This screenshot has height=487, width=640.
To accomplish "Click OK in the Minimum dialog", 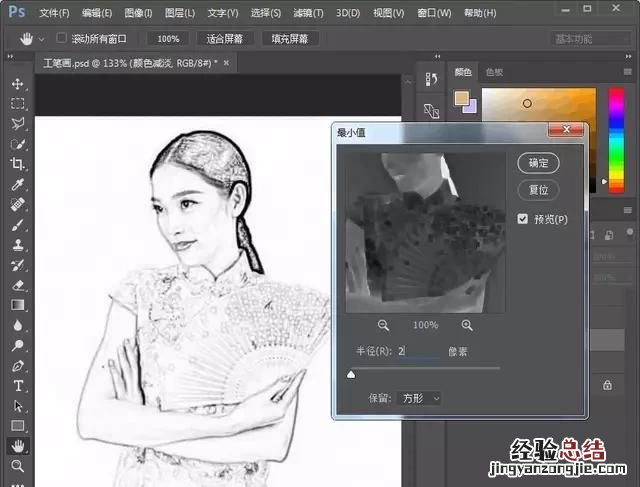I will point(538,163).
